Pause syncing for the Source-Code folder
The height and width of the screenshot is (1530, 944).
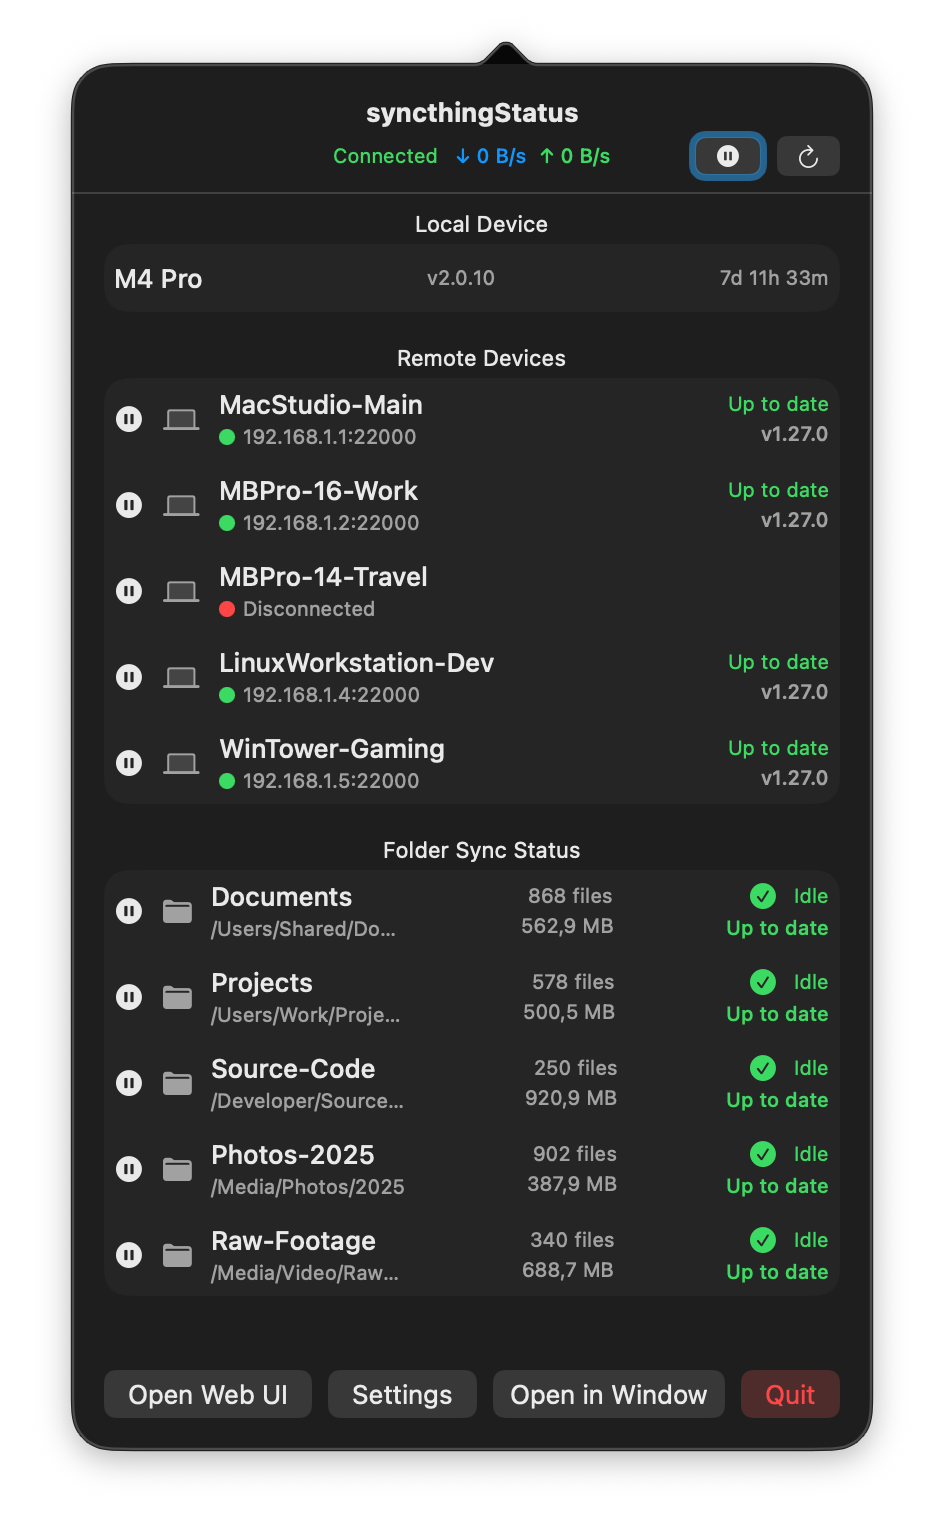[129, 1082]
